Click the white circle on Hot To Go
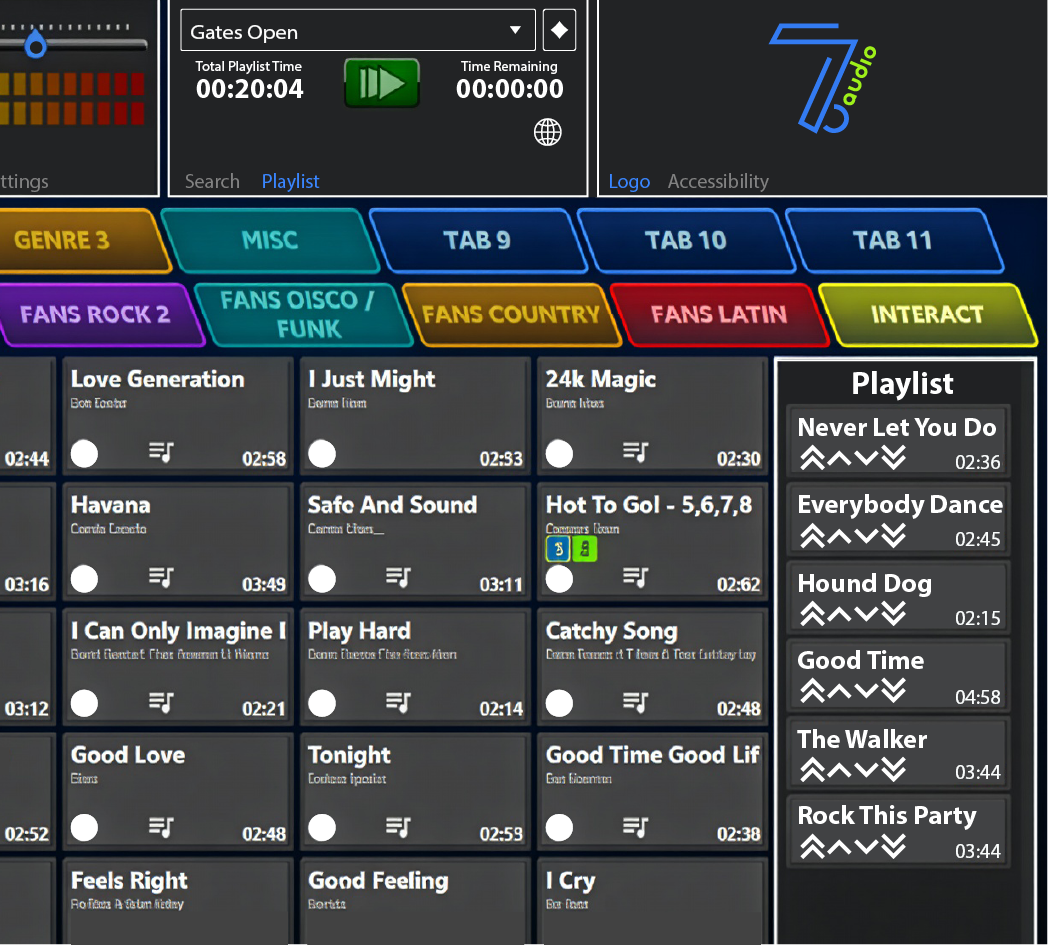This screenshot has height=945, width=1048. coord(559,579)
